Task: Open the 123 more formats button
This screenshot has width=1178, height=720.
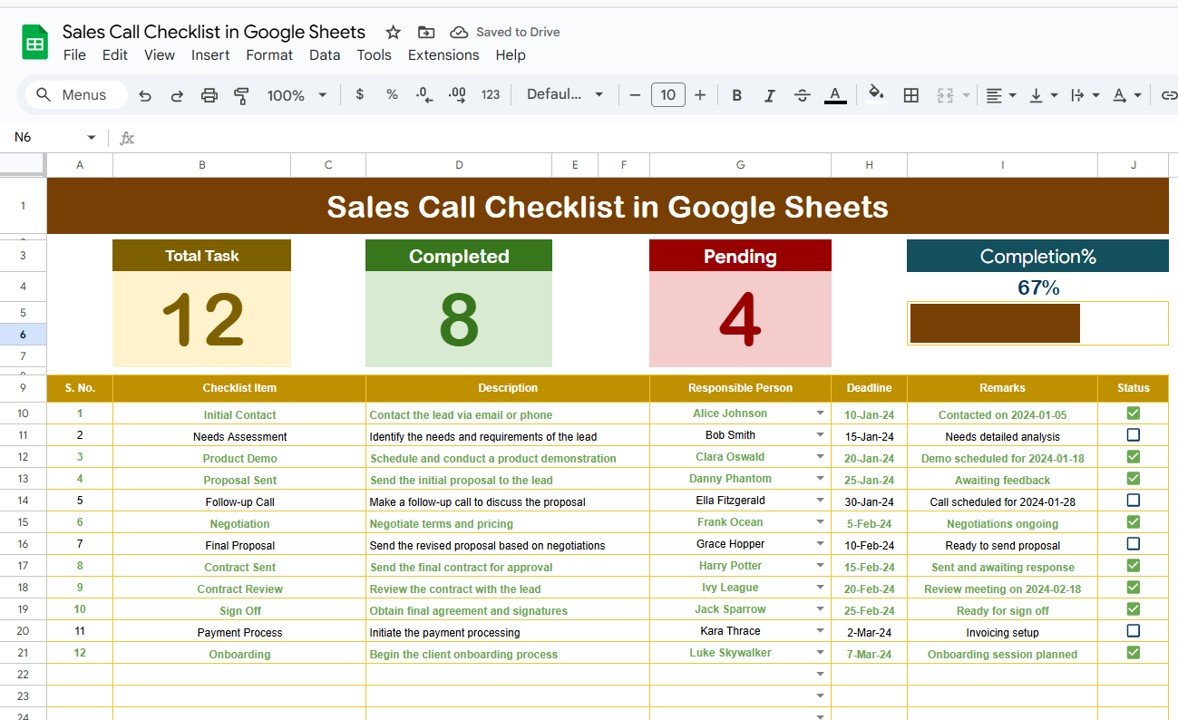Action: (491, 95)
